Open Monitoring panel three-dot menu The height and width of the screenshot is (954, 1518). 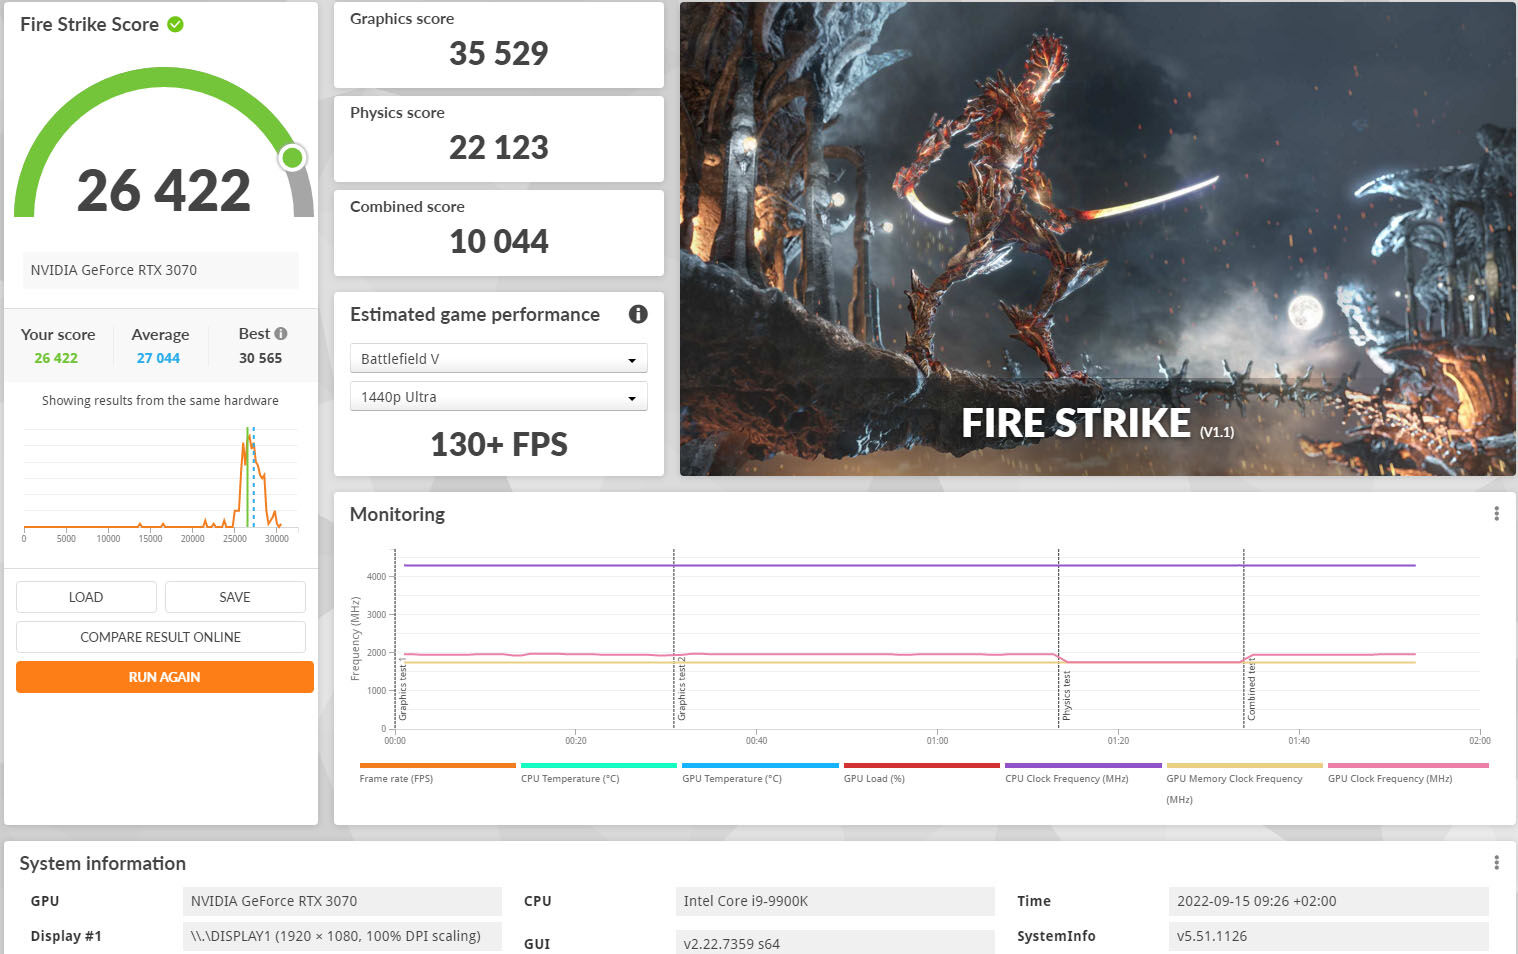1496,514
